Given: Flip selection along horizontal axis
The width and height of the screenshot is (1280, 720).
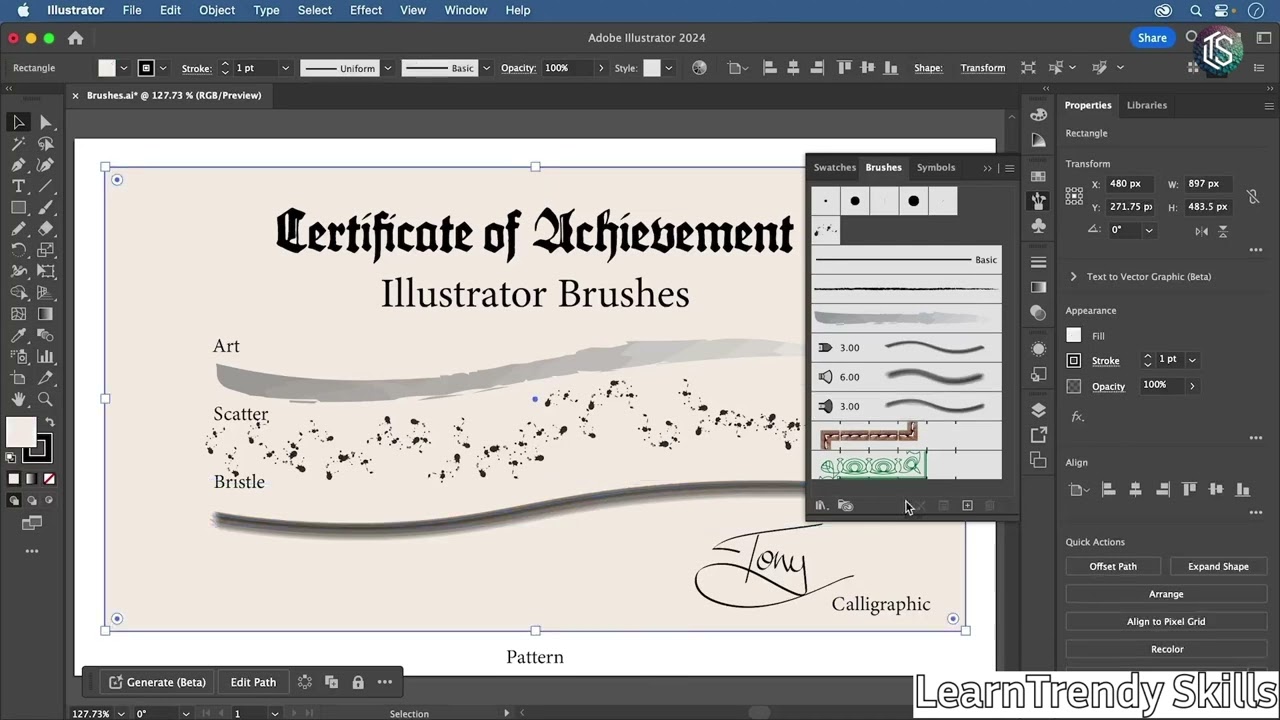Looking at the screenshot, I should click(1202, 230).
